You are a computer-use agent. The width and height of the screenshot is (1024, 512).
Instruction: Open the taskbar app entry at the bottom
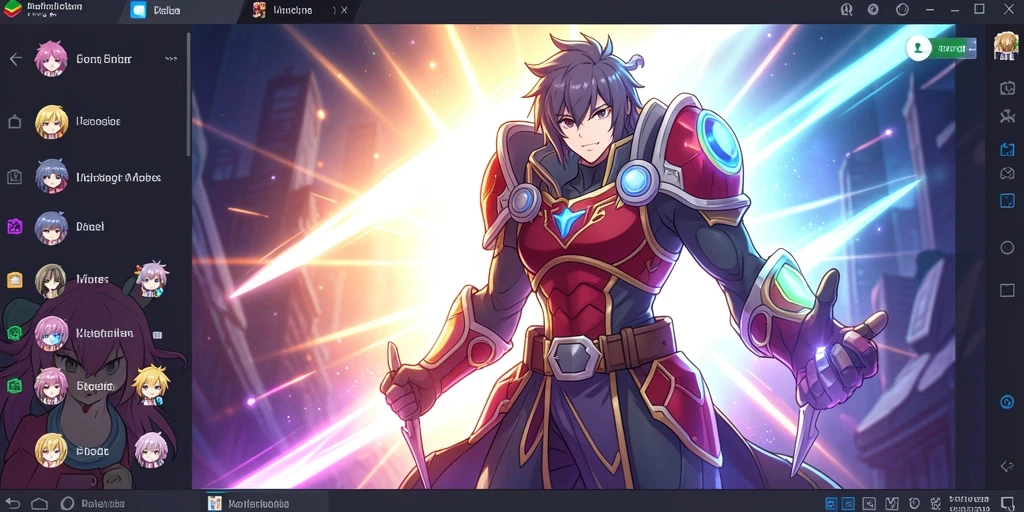pyautogui.click(x=248, y=503)
